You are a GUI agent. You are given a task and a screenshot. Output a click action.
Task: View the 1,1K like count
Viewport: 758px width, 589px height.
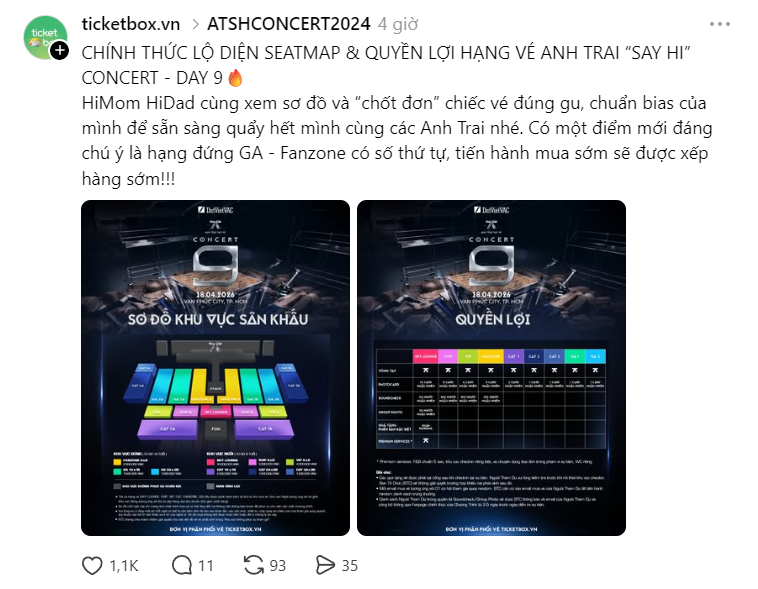click(x=124, y=565)
